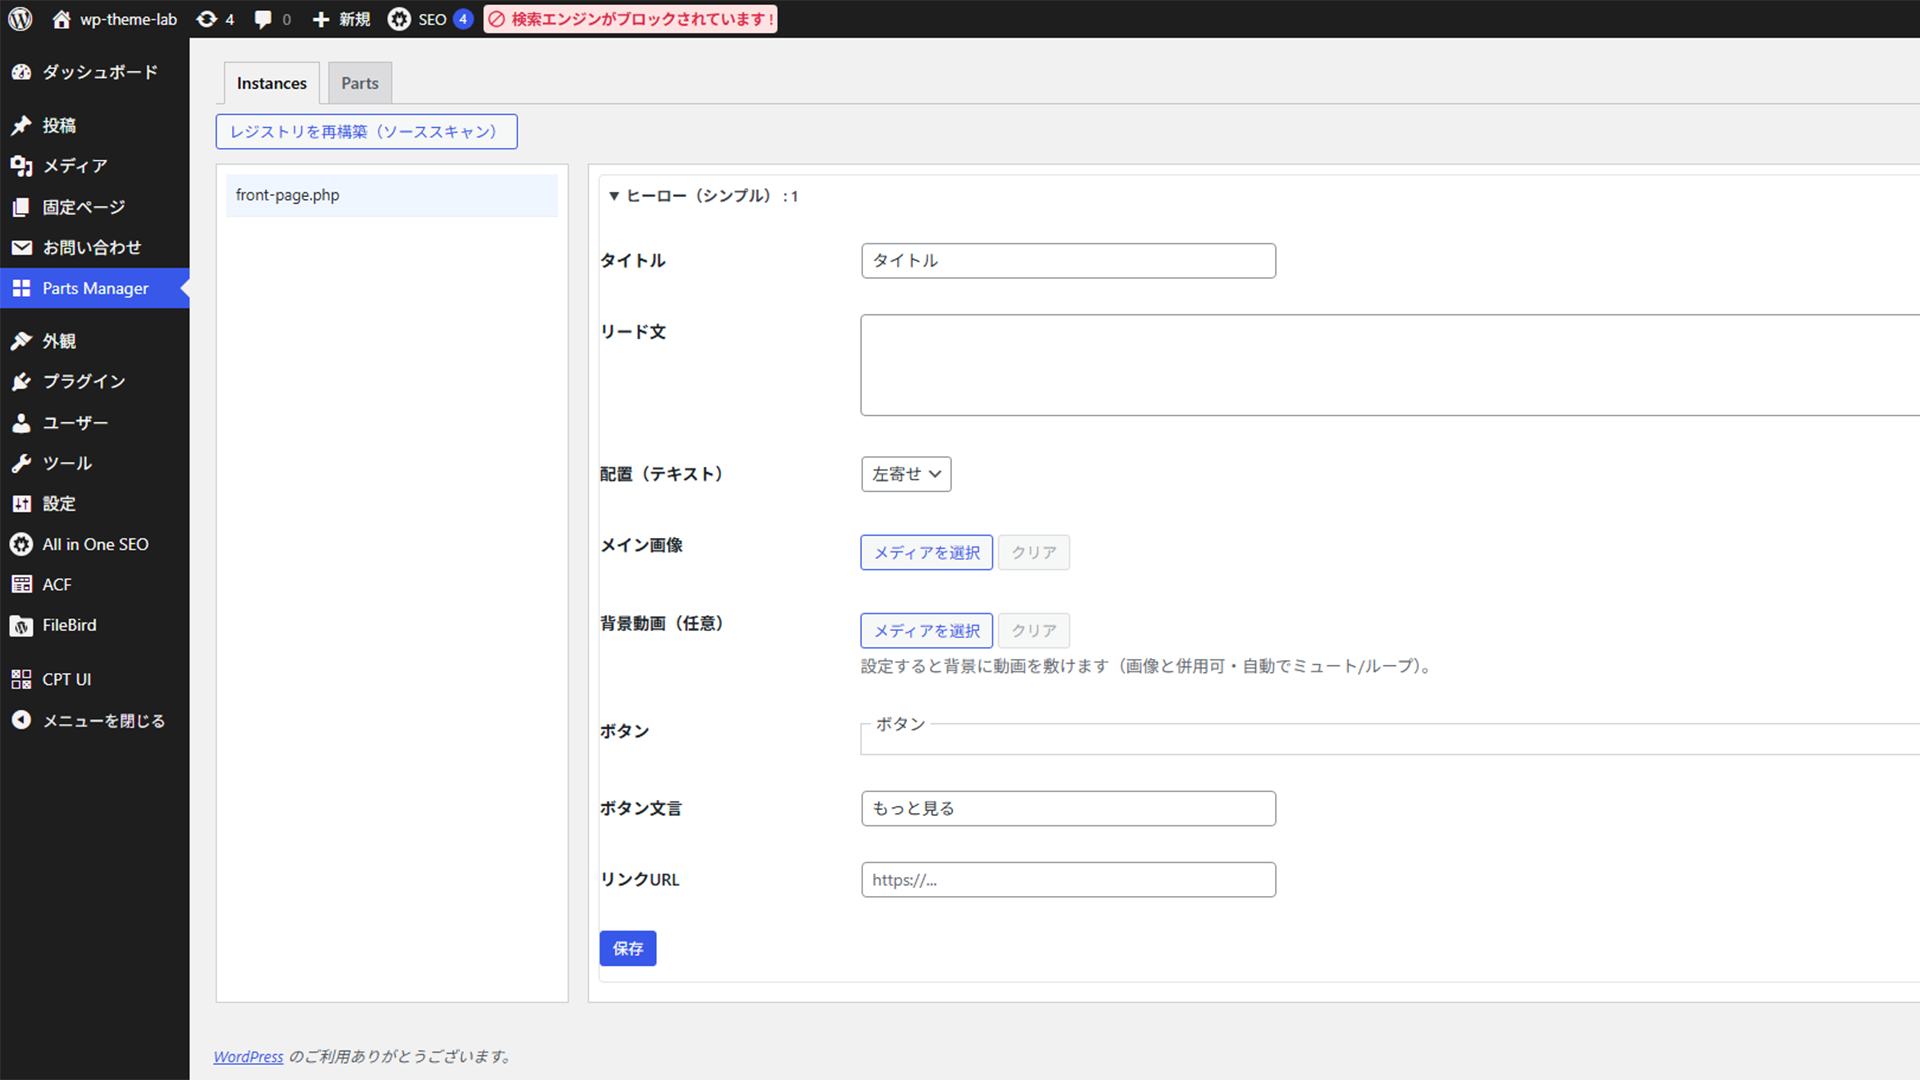Open the Plugins plug icon
The width and height of the screenshot is (1920, 1080).
[21, 382]
